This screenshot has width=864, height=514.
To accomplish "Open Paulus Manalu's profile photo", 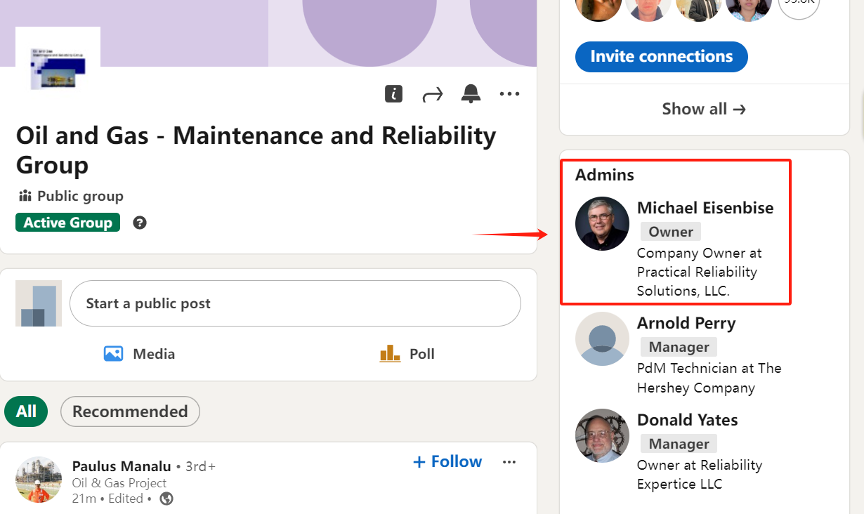I will [38, 480].
